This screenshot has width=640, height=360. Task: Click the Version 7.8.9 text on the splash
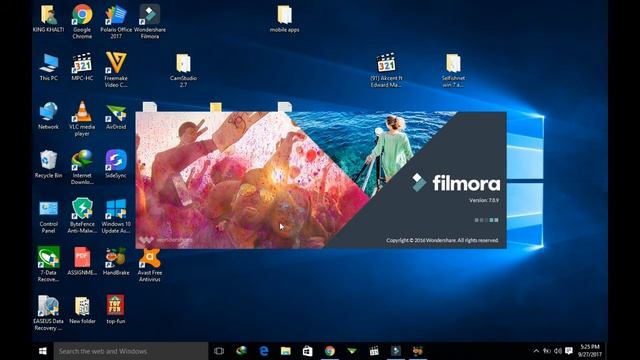pos(484,200)
